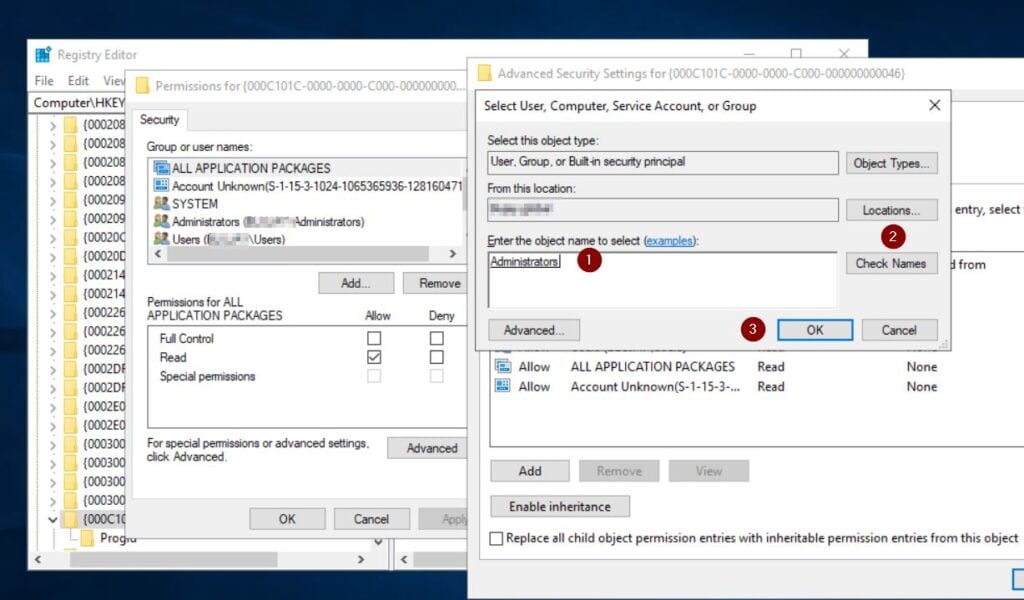
Task: Untick Allow checkbox for Read permission
Action: point(374,357)
